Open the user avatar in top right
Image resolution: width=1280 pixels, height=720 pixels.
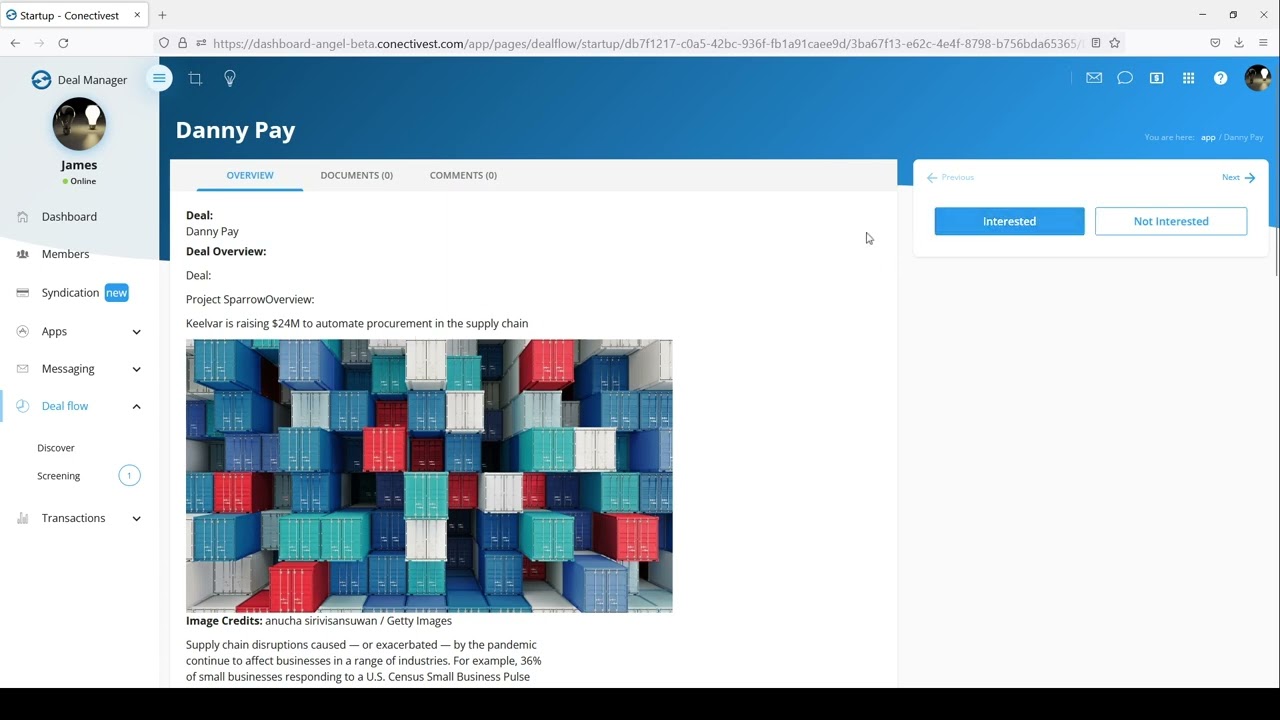tap(1257, 78)
